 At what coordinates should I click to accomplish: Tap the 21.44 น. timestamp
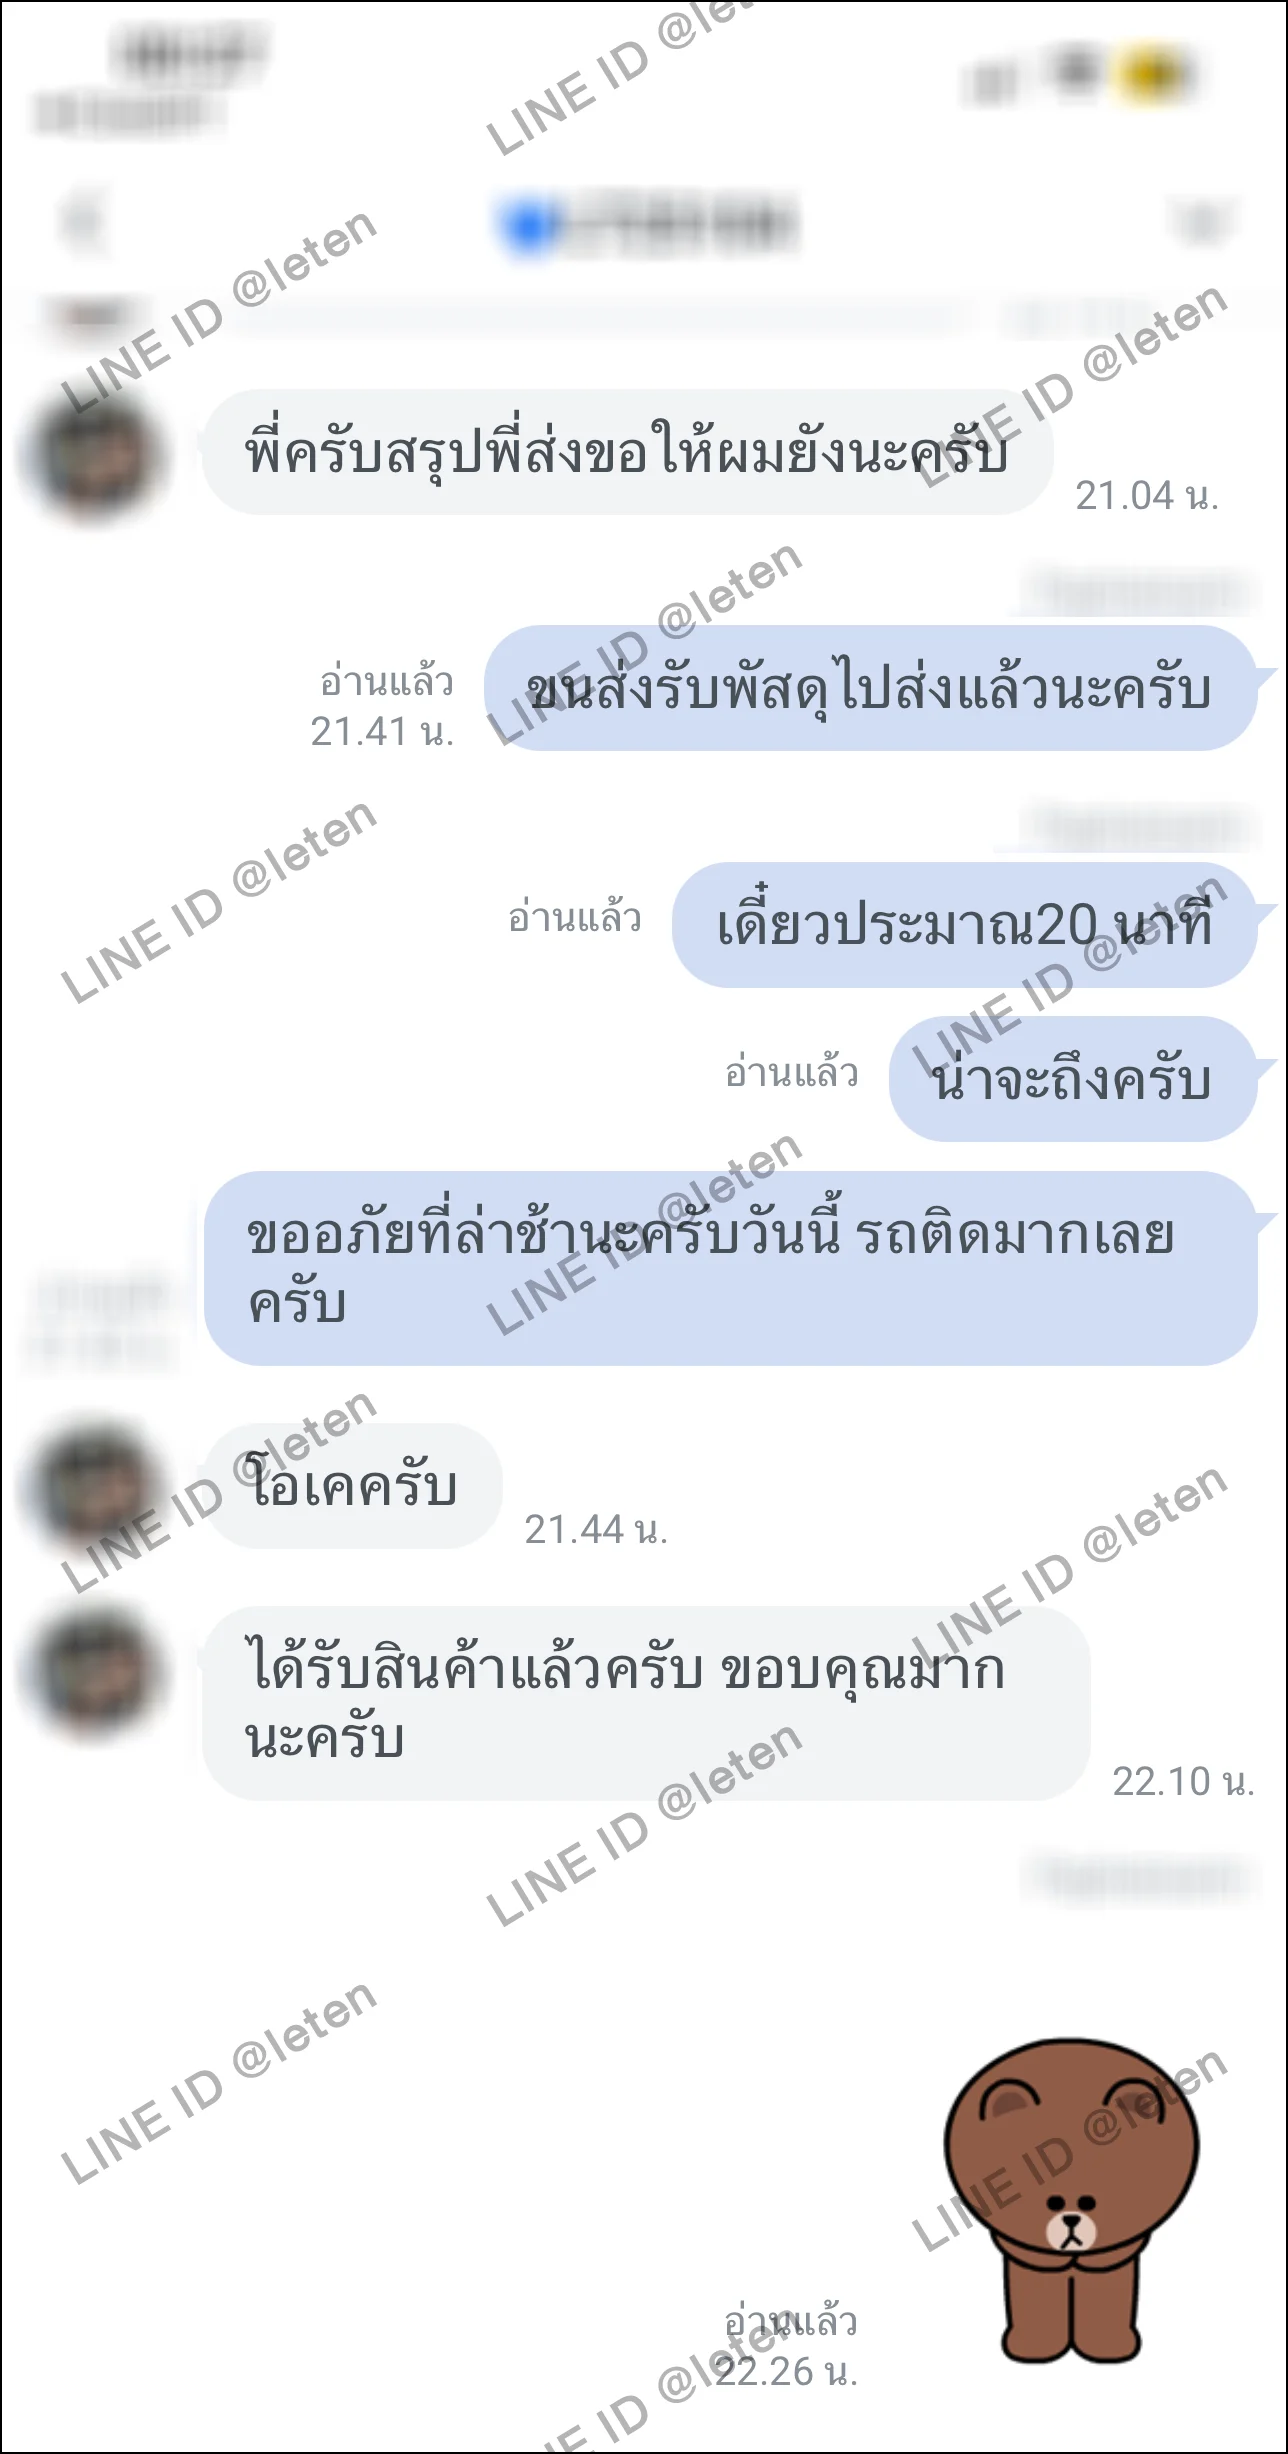(596, 1529)
